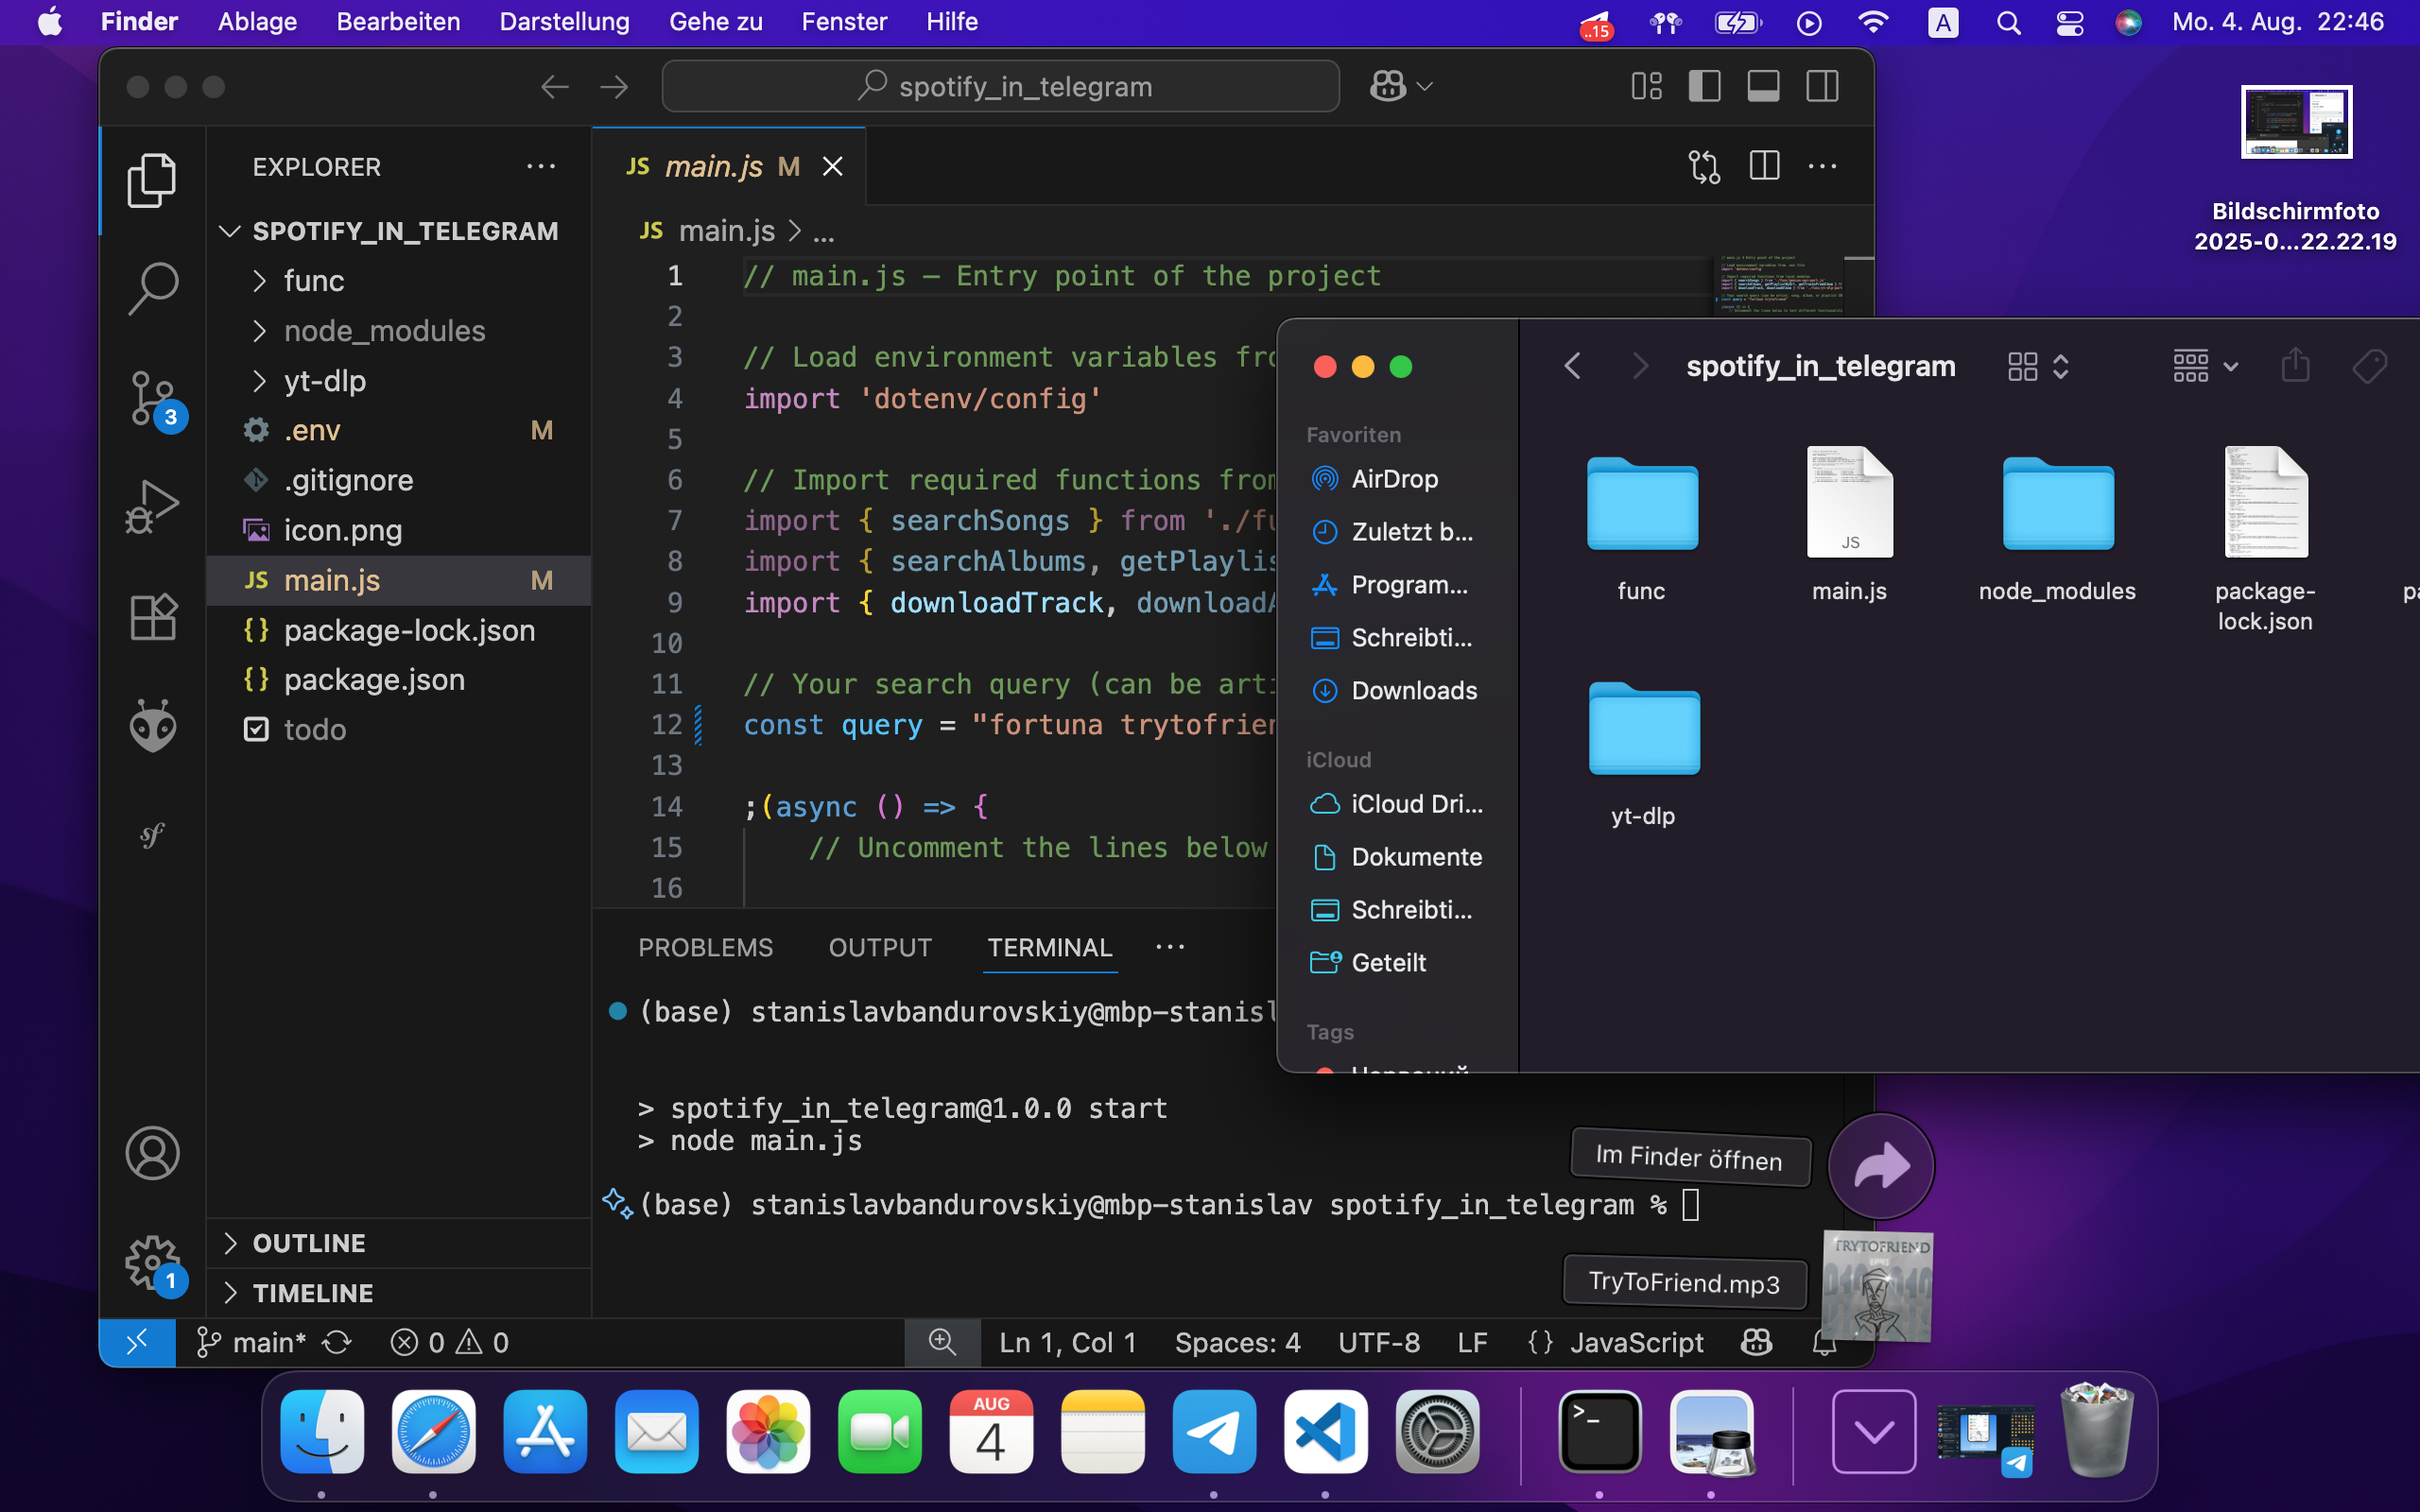Expand the yt-dlp folder in Explorer

pyautogui.click(x=398, y=381)
